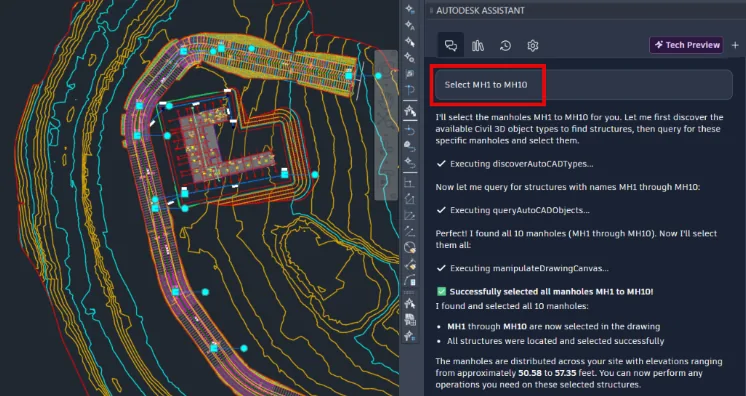Click 'Executing manipulateDrawingCanvas...' step
This screenshot has width=746, height=396.
click(529, 268)
